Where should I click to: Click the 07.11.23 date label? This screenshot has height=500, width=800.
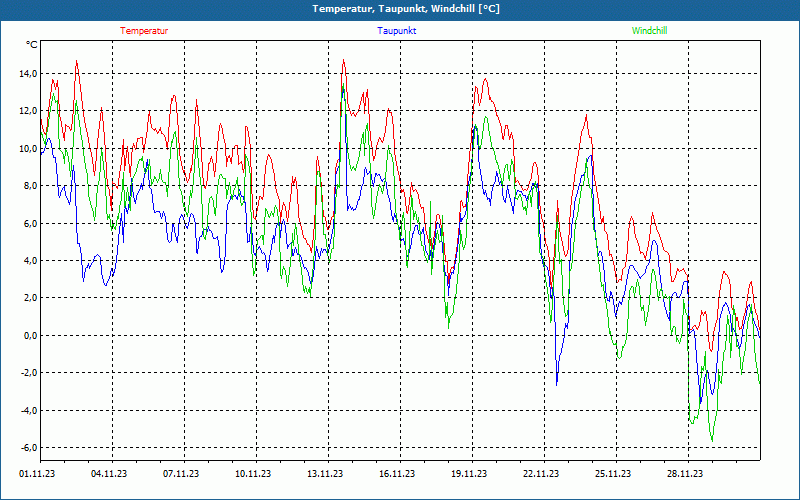point(181,474)
